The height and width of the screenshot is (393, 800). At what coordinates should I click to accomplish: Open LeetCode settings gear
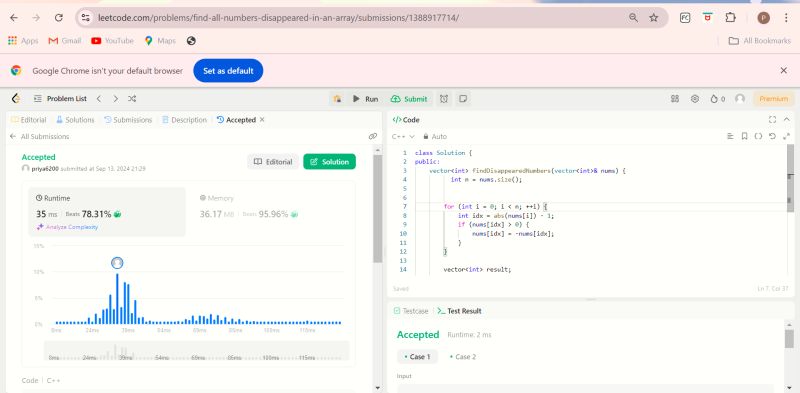[x=694, y=99]
